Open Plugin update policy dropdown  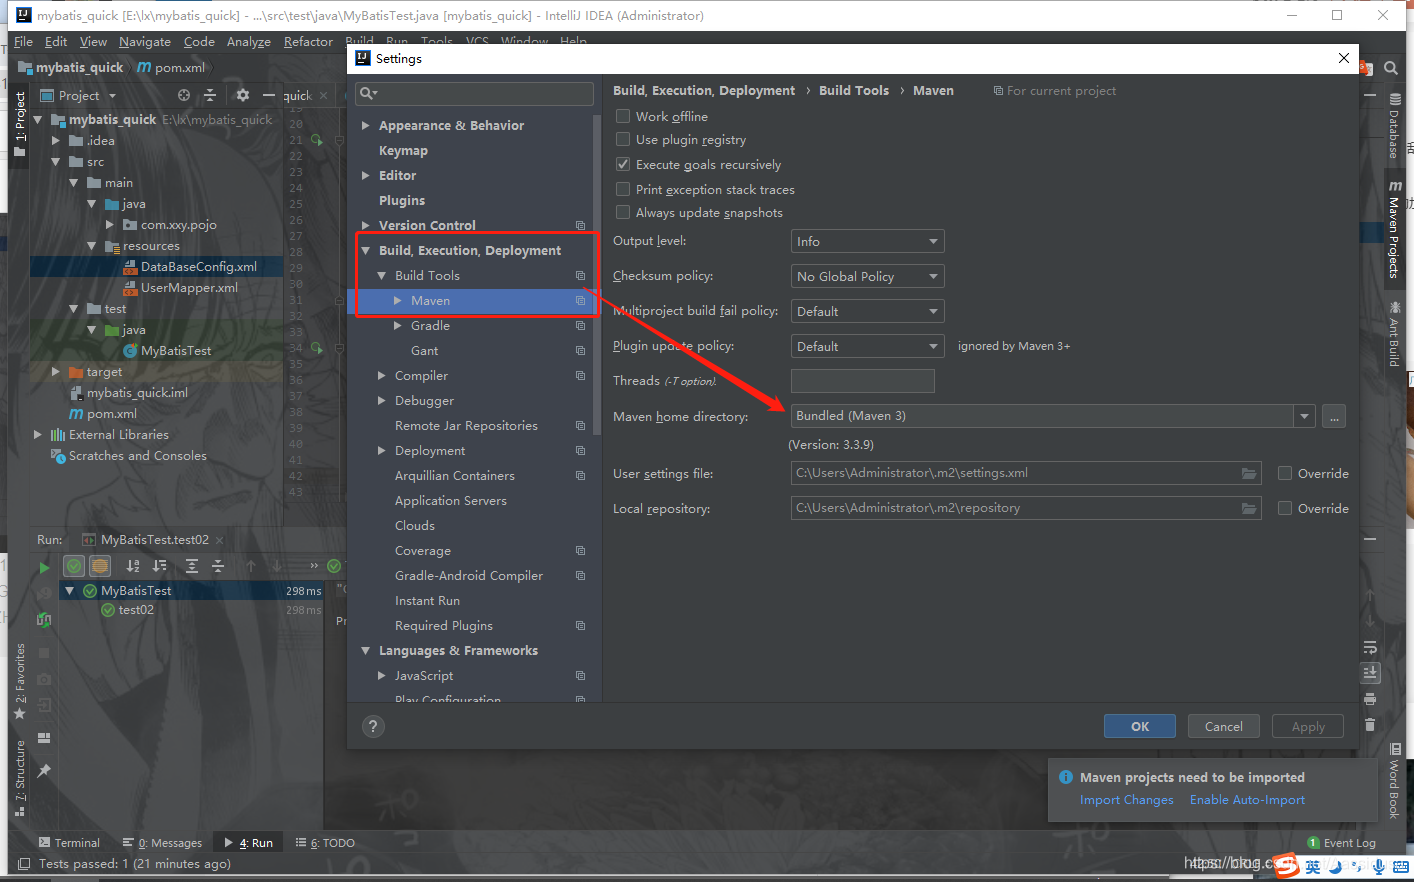tap(867, 346)
